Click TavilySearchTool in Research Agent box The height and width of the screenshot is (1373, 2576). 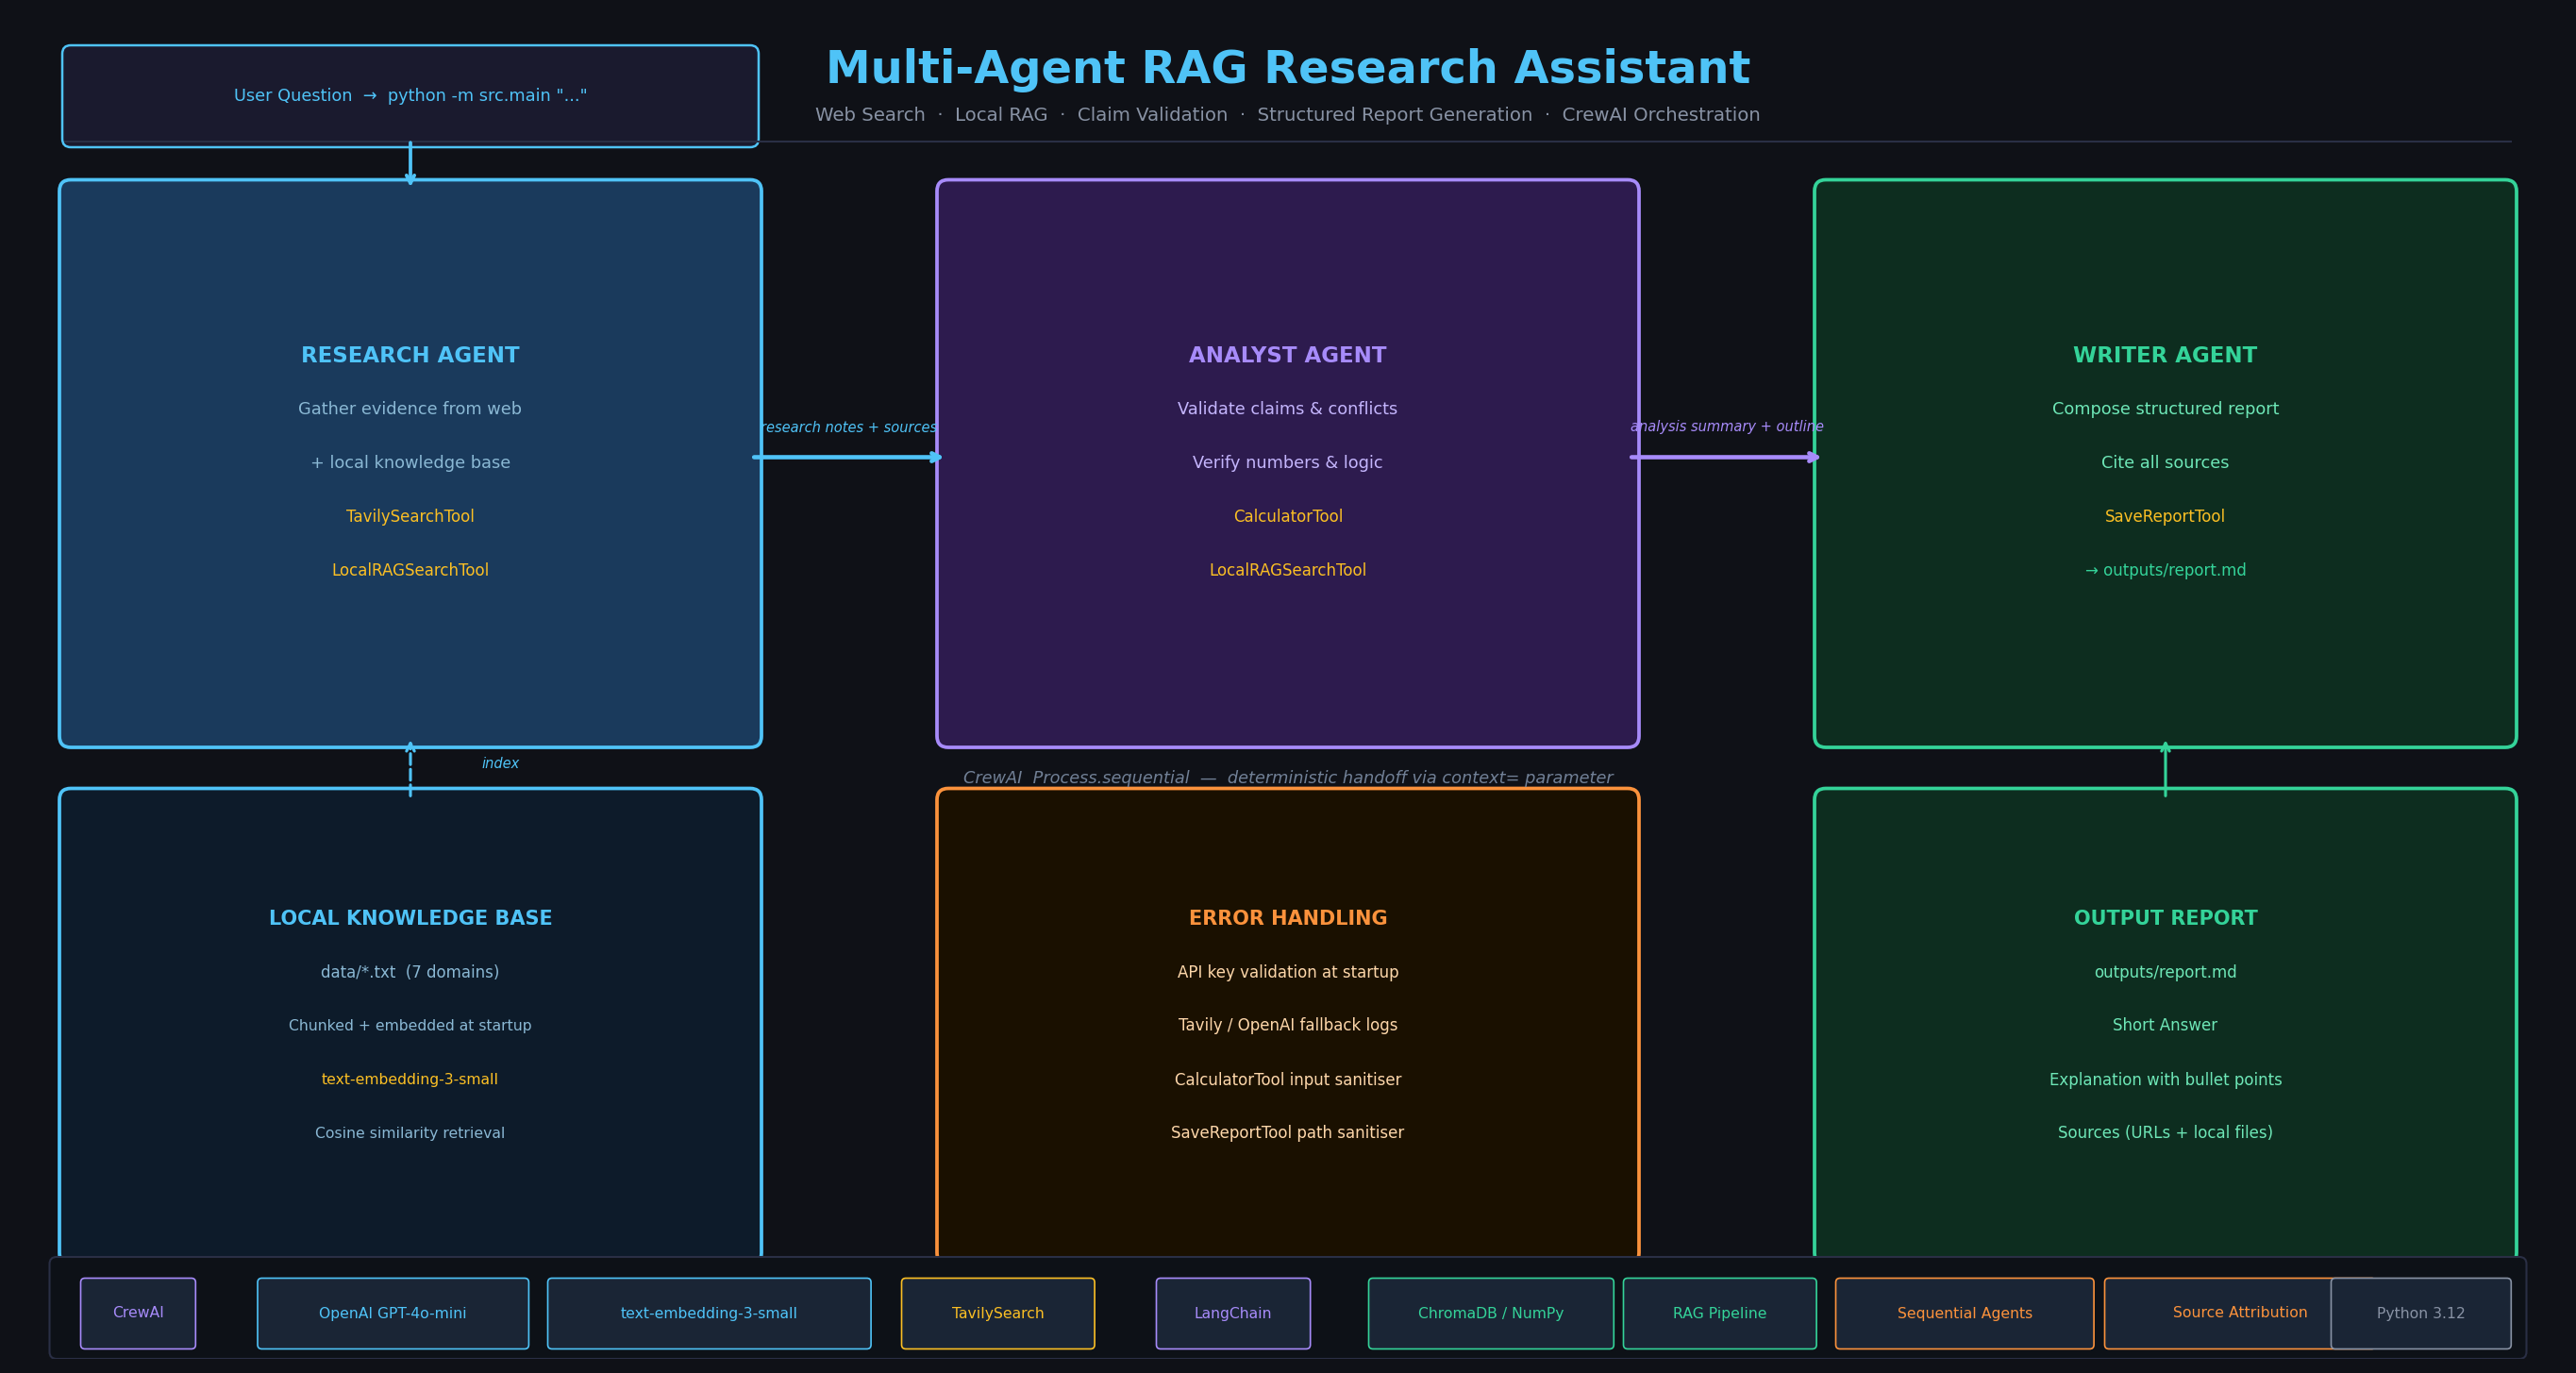[410, 516]
